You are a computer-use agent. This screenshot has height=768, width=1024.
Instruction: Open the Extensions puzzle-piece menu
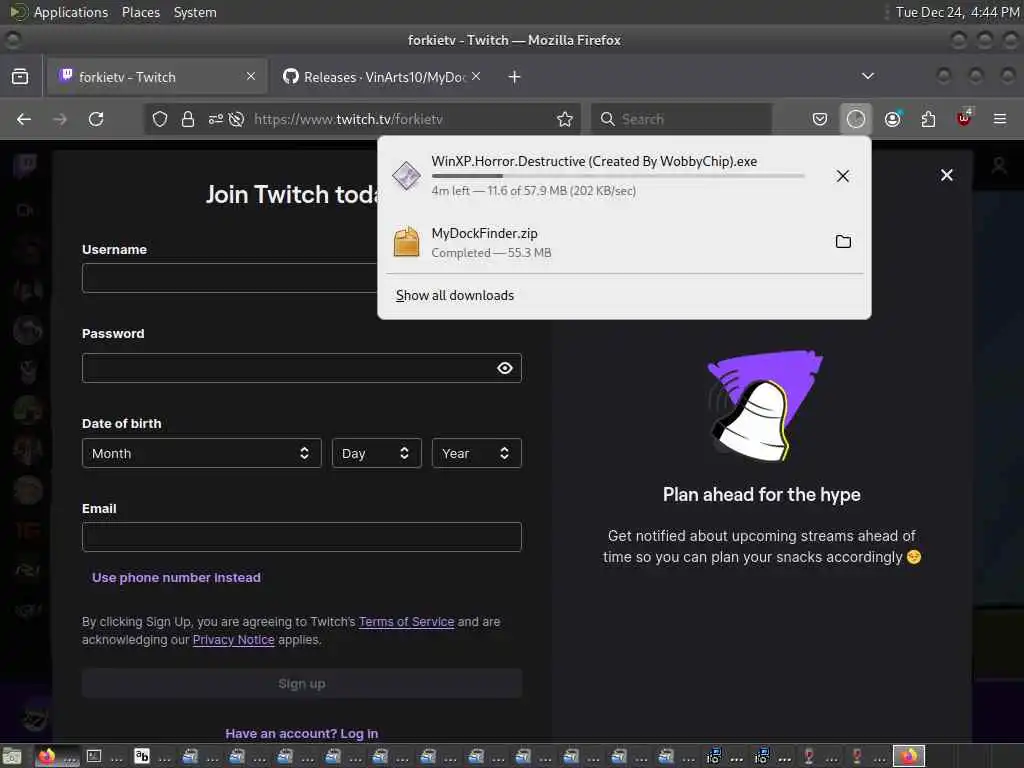[x=928, y=119]
